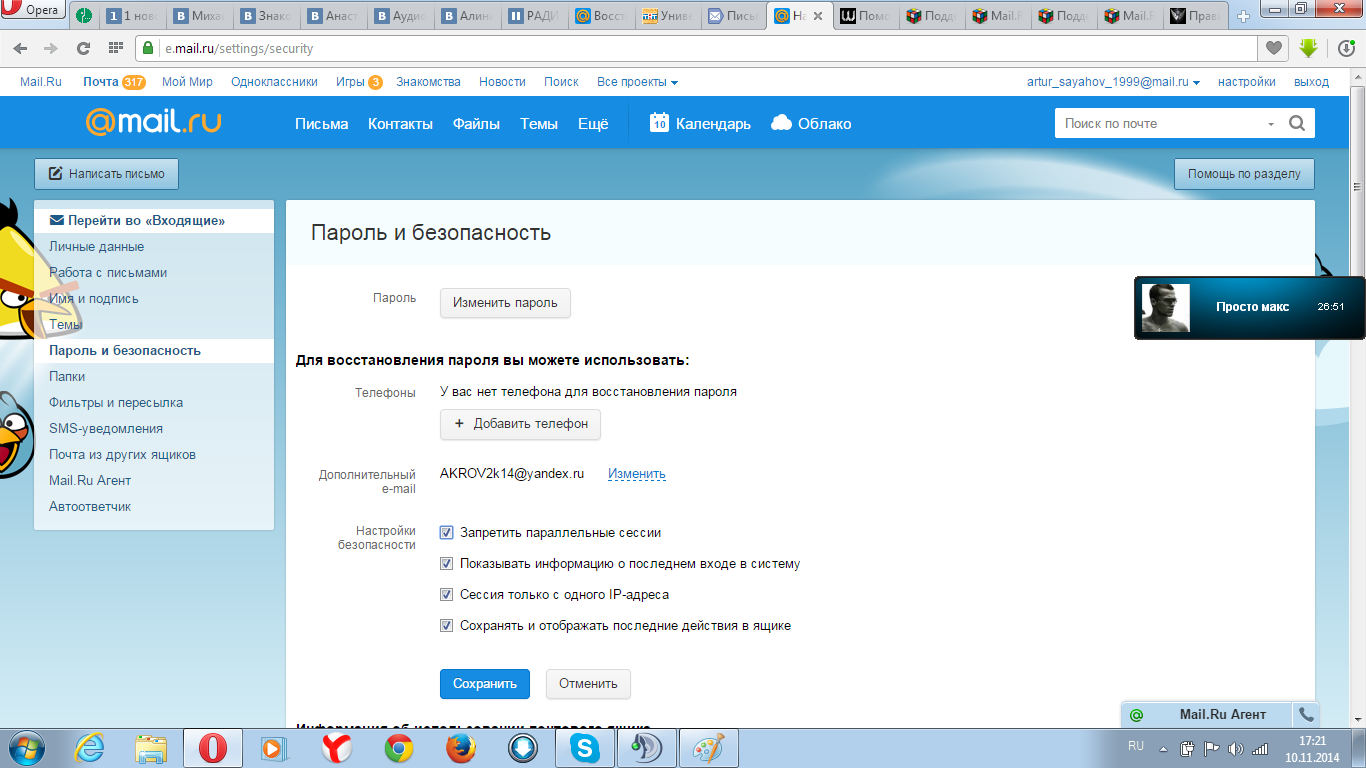Screen dimensions: 1366x768
Task: Go back using the browser back arrow
Action: pos(21,48)
